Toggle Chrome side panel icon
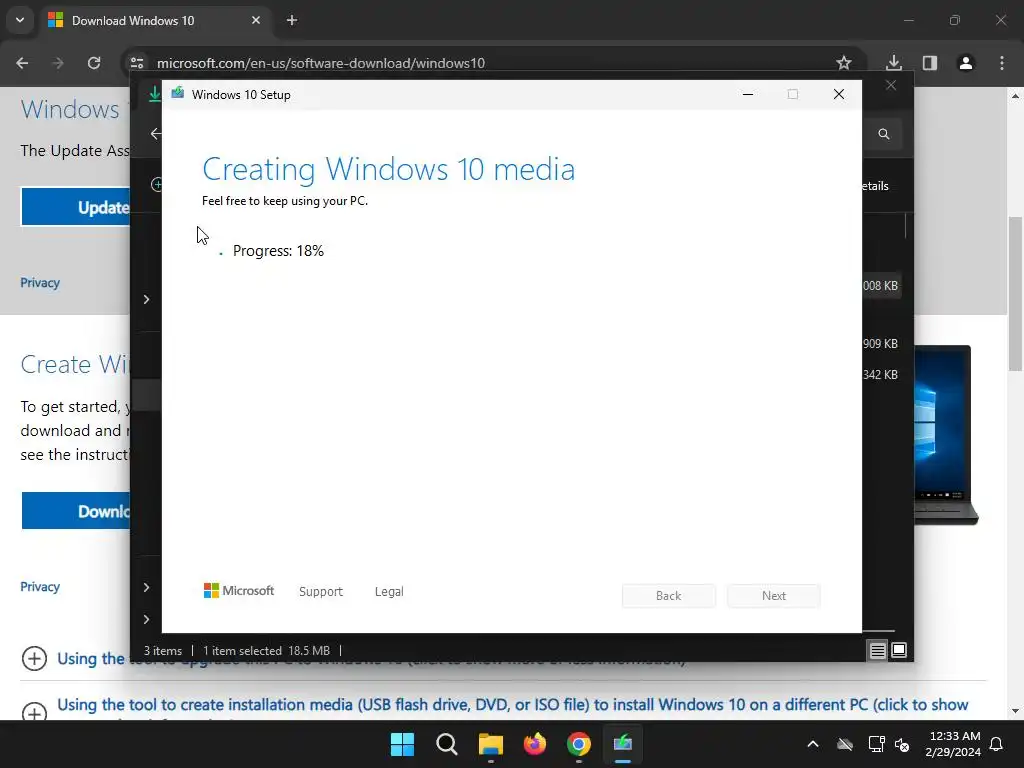1024x768 pixels. tap(930, 63)
